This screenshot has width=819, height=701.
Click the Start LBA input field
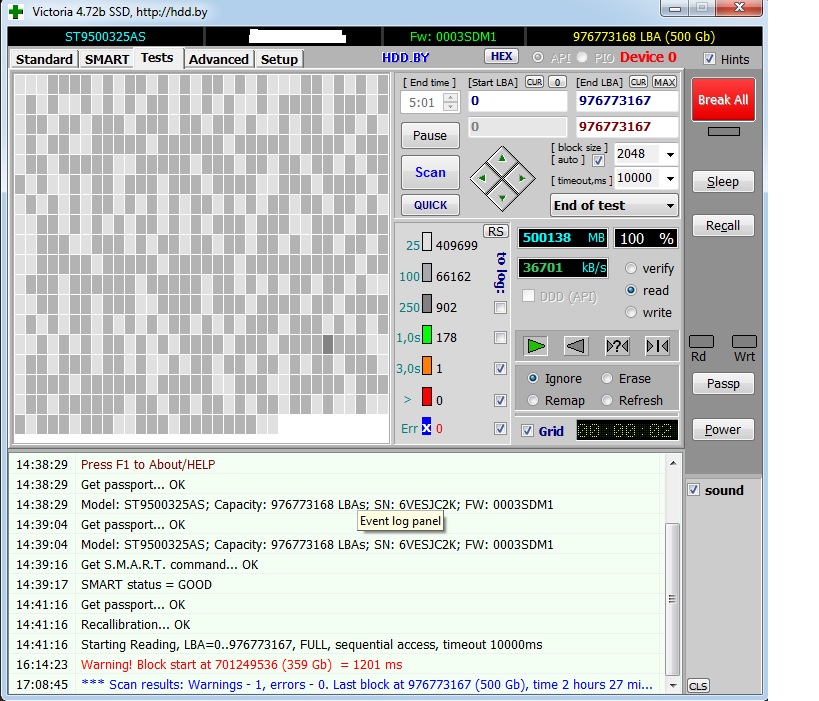click(518, 101)
